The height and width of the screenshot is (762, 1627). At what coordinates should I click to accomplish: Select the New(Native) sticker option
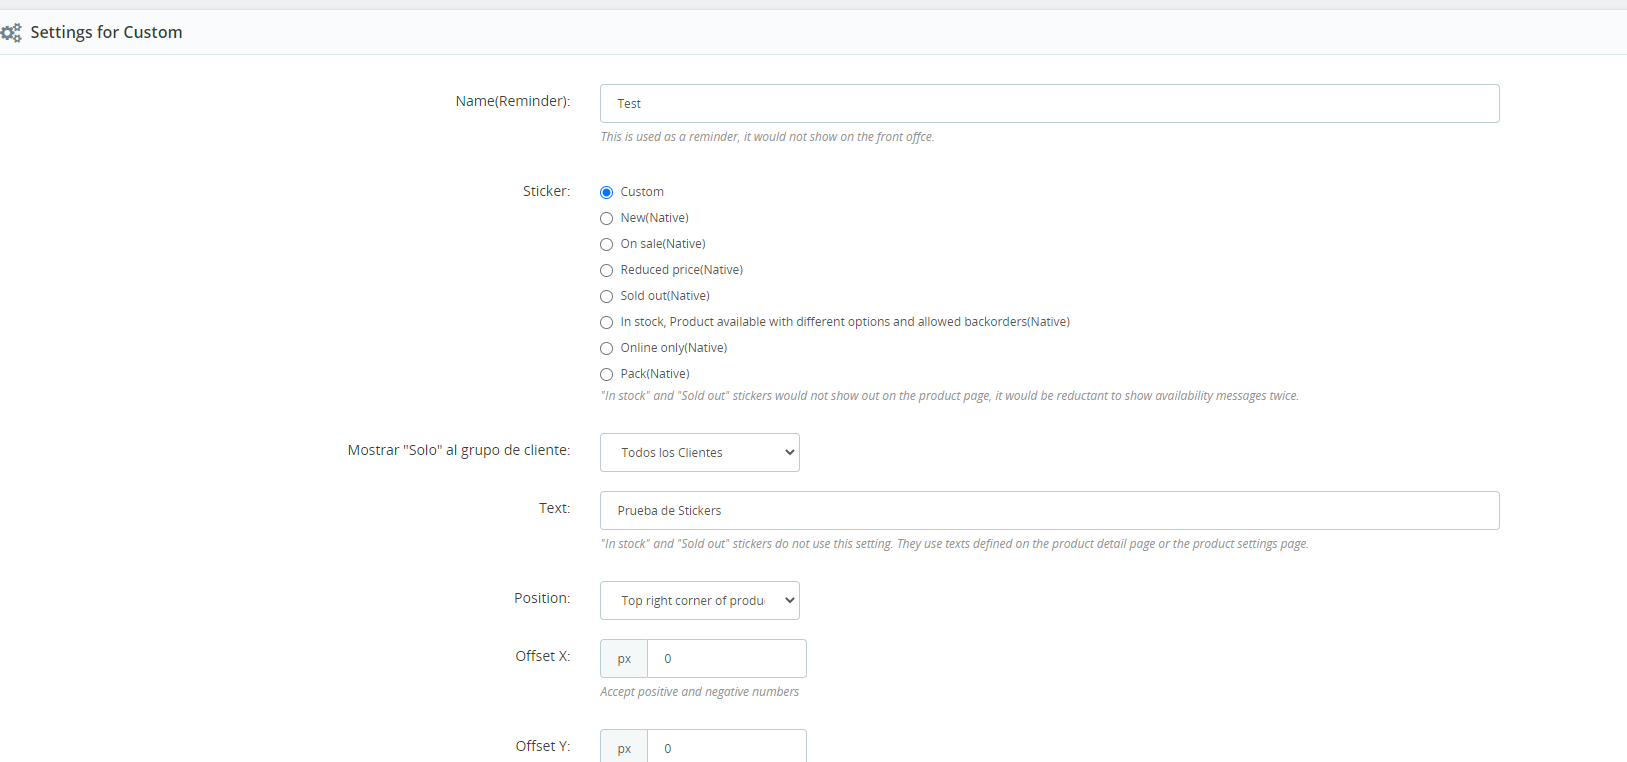point(606,218)
